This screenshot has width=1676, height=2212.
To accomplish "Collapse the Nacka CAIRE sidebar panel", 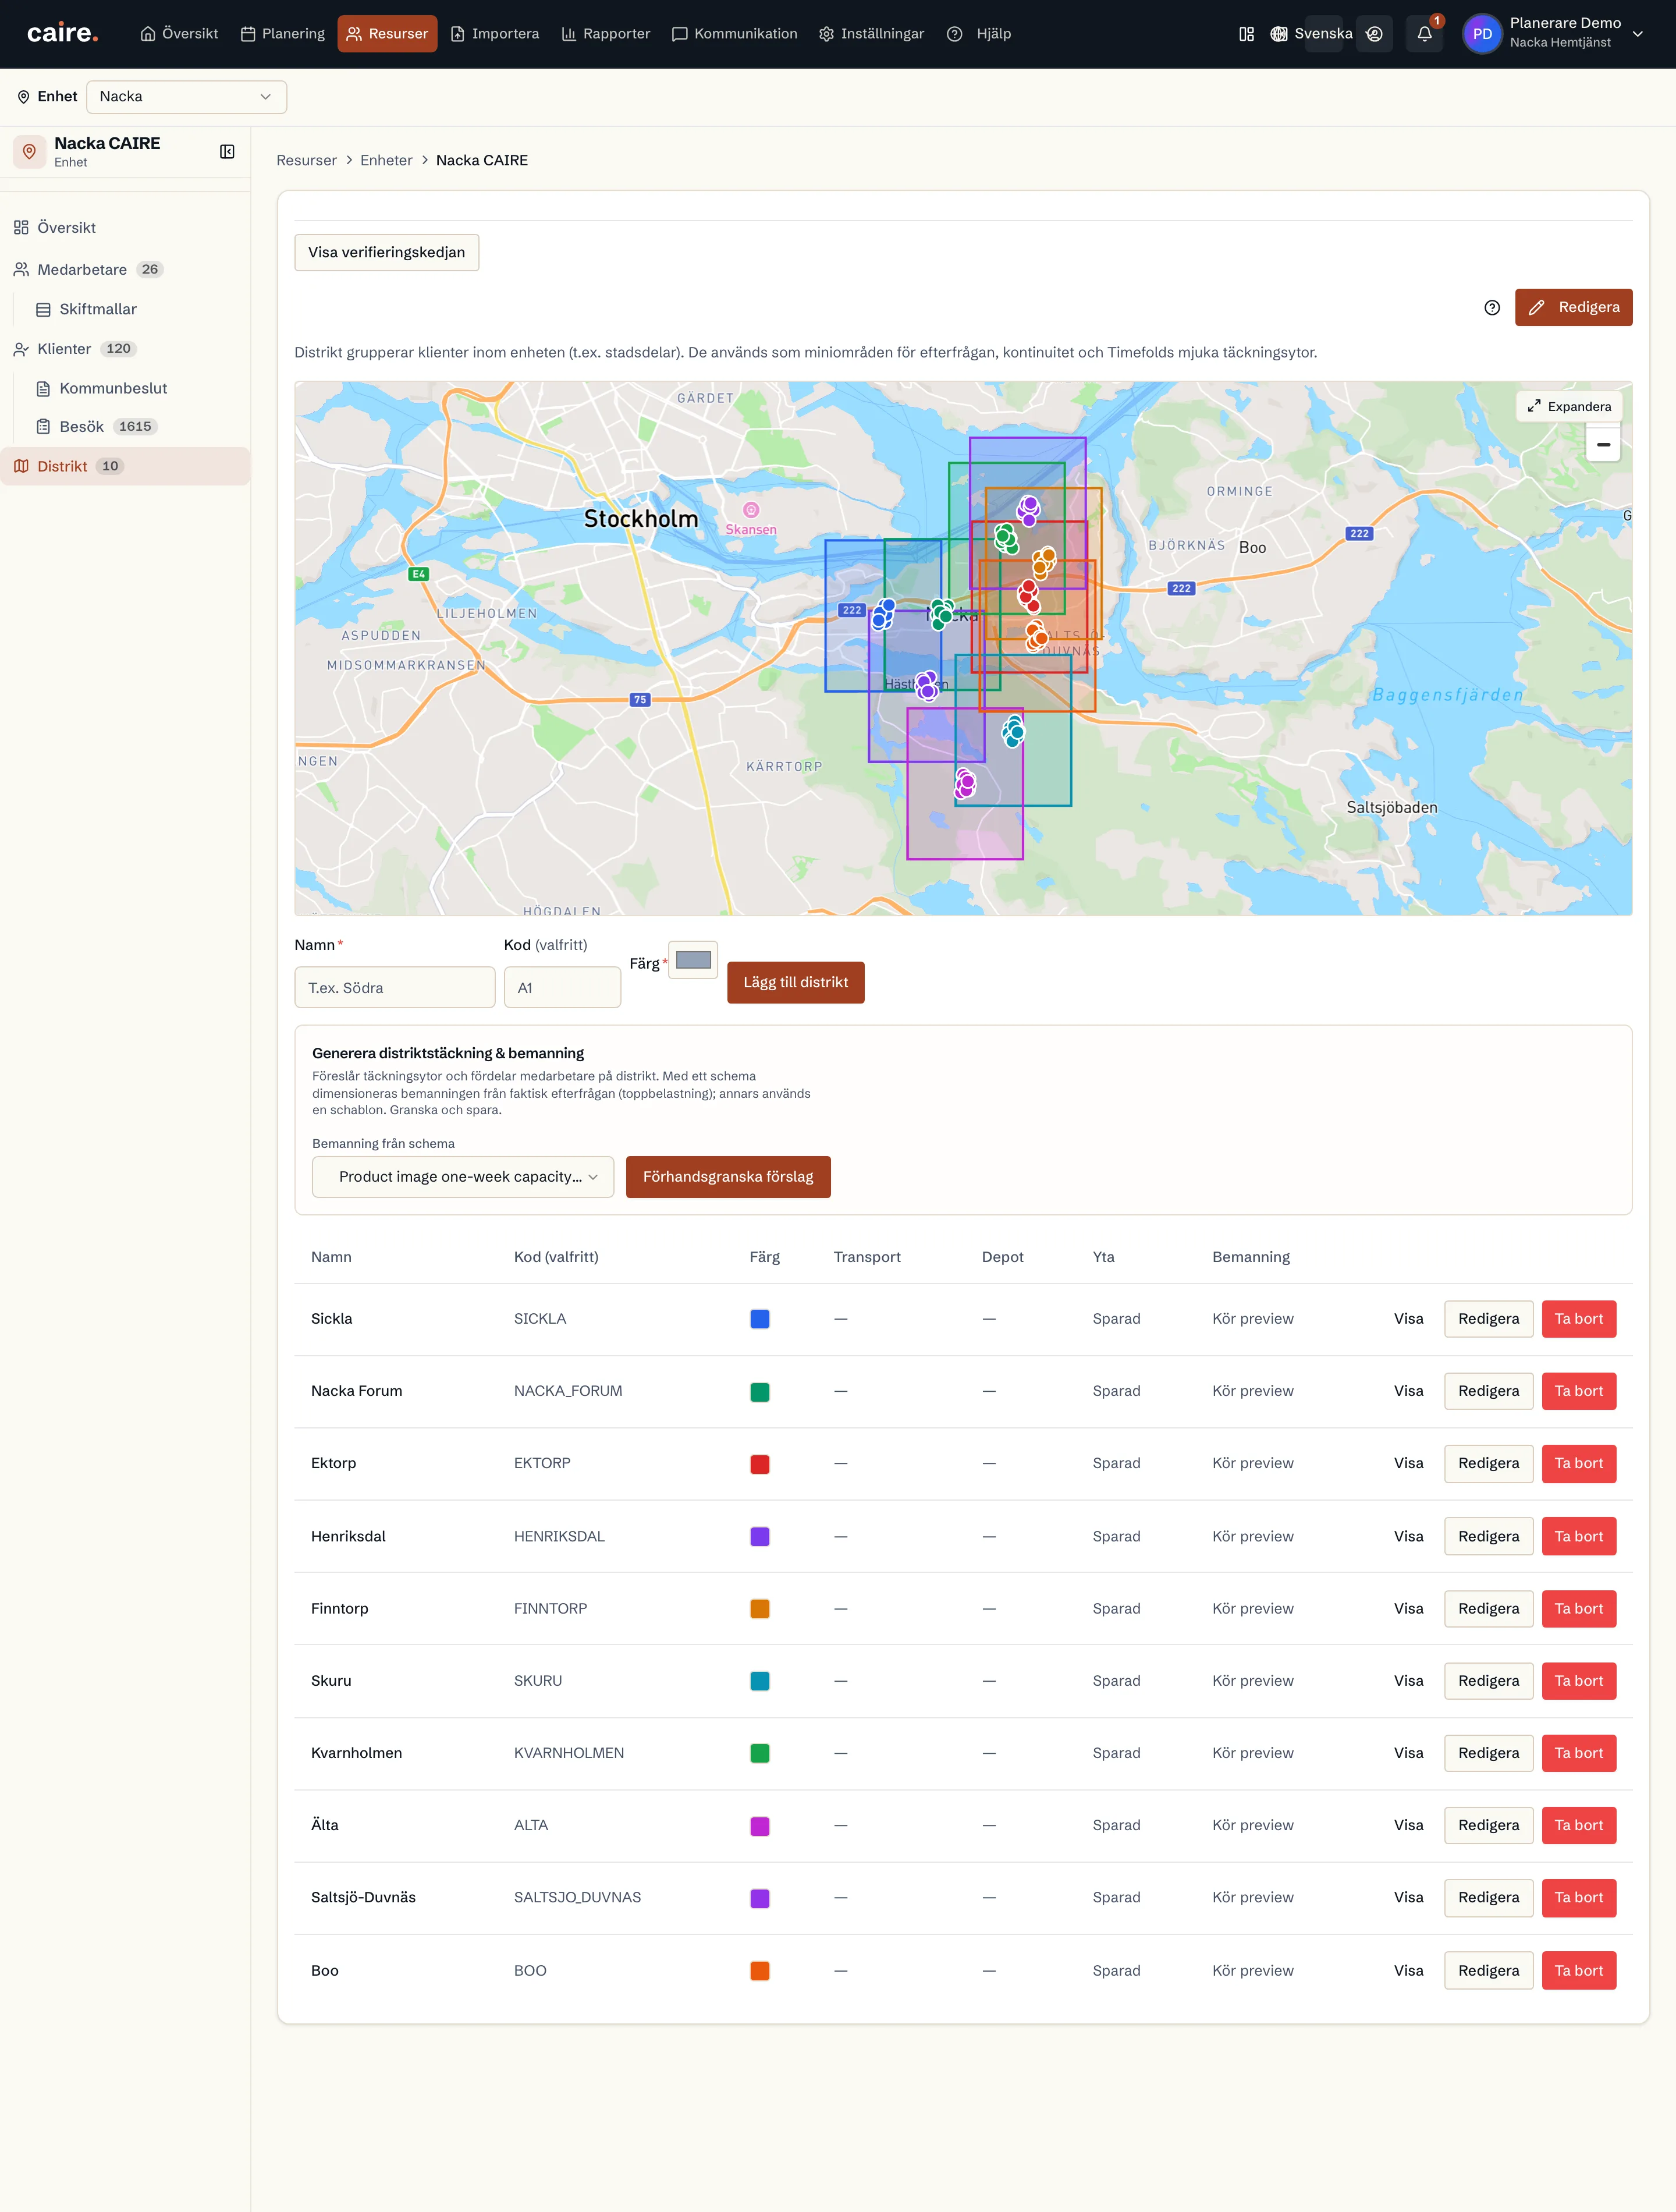I will [x=227, y=152].
